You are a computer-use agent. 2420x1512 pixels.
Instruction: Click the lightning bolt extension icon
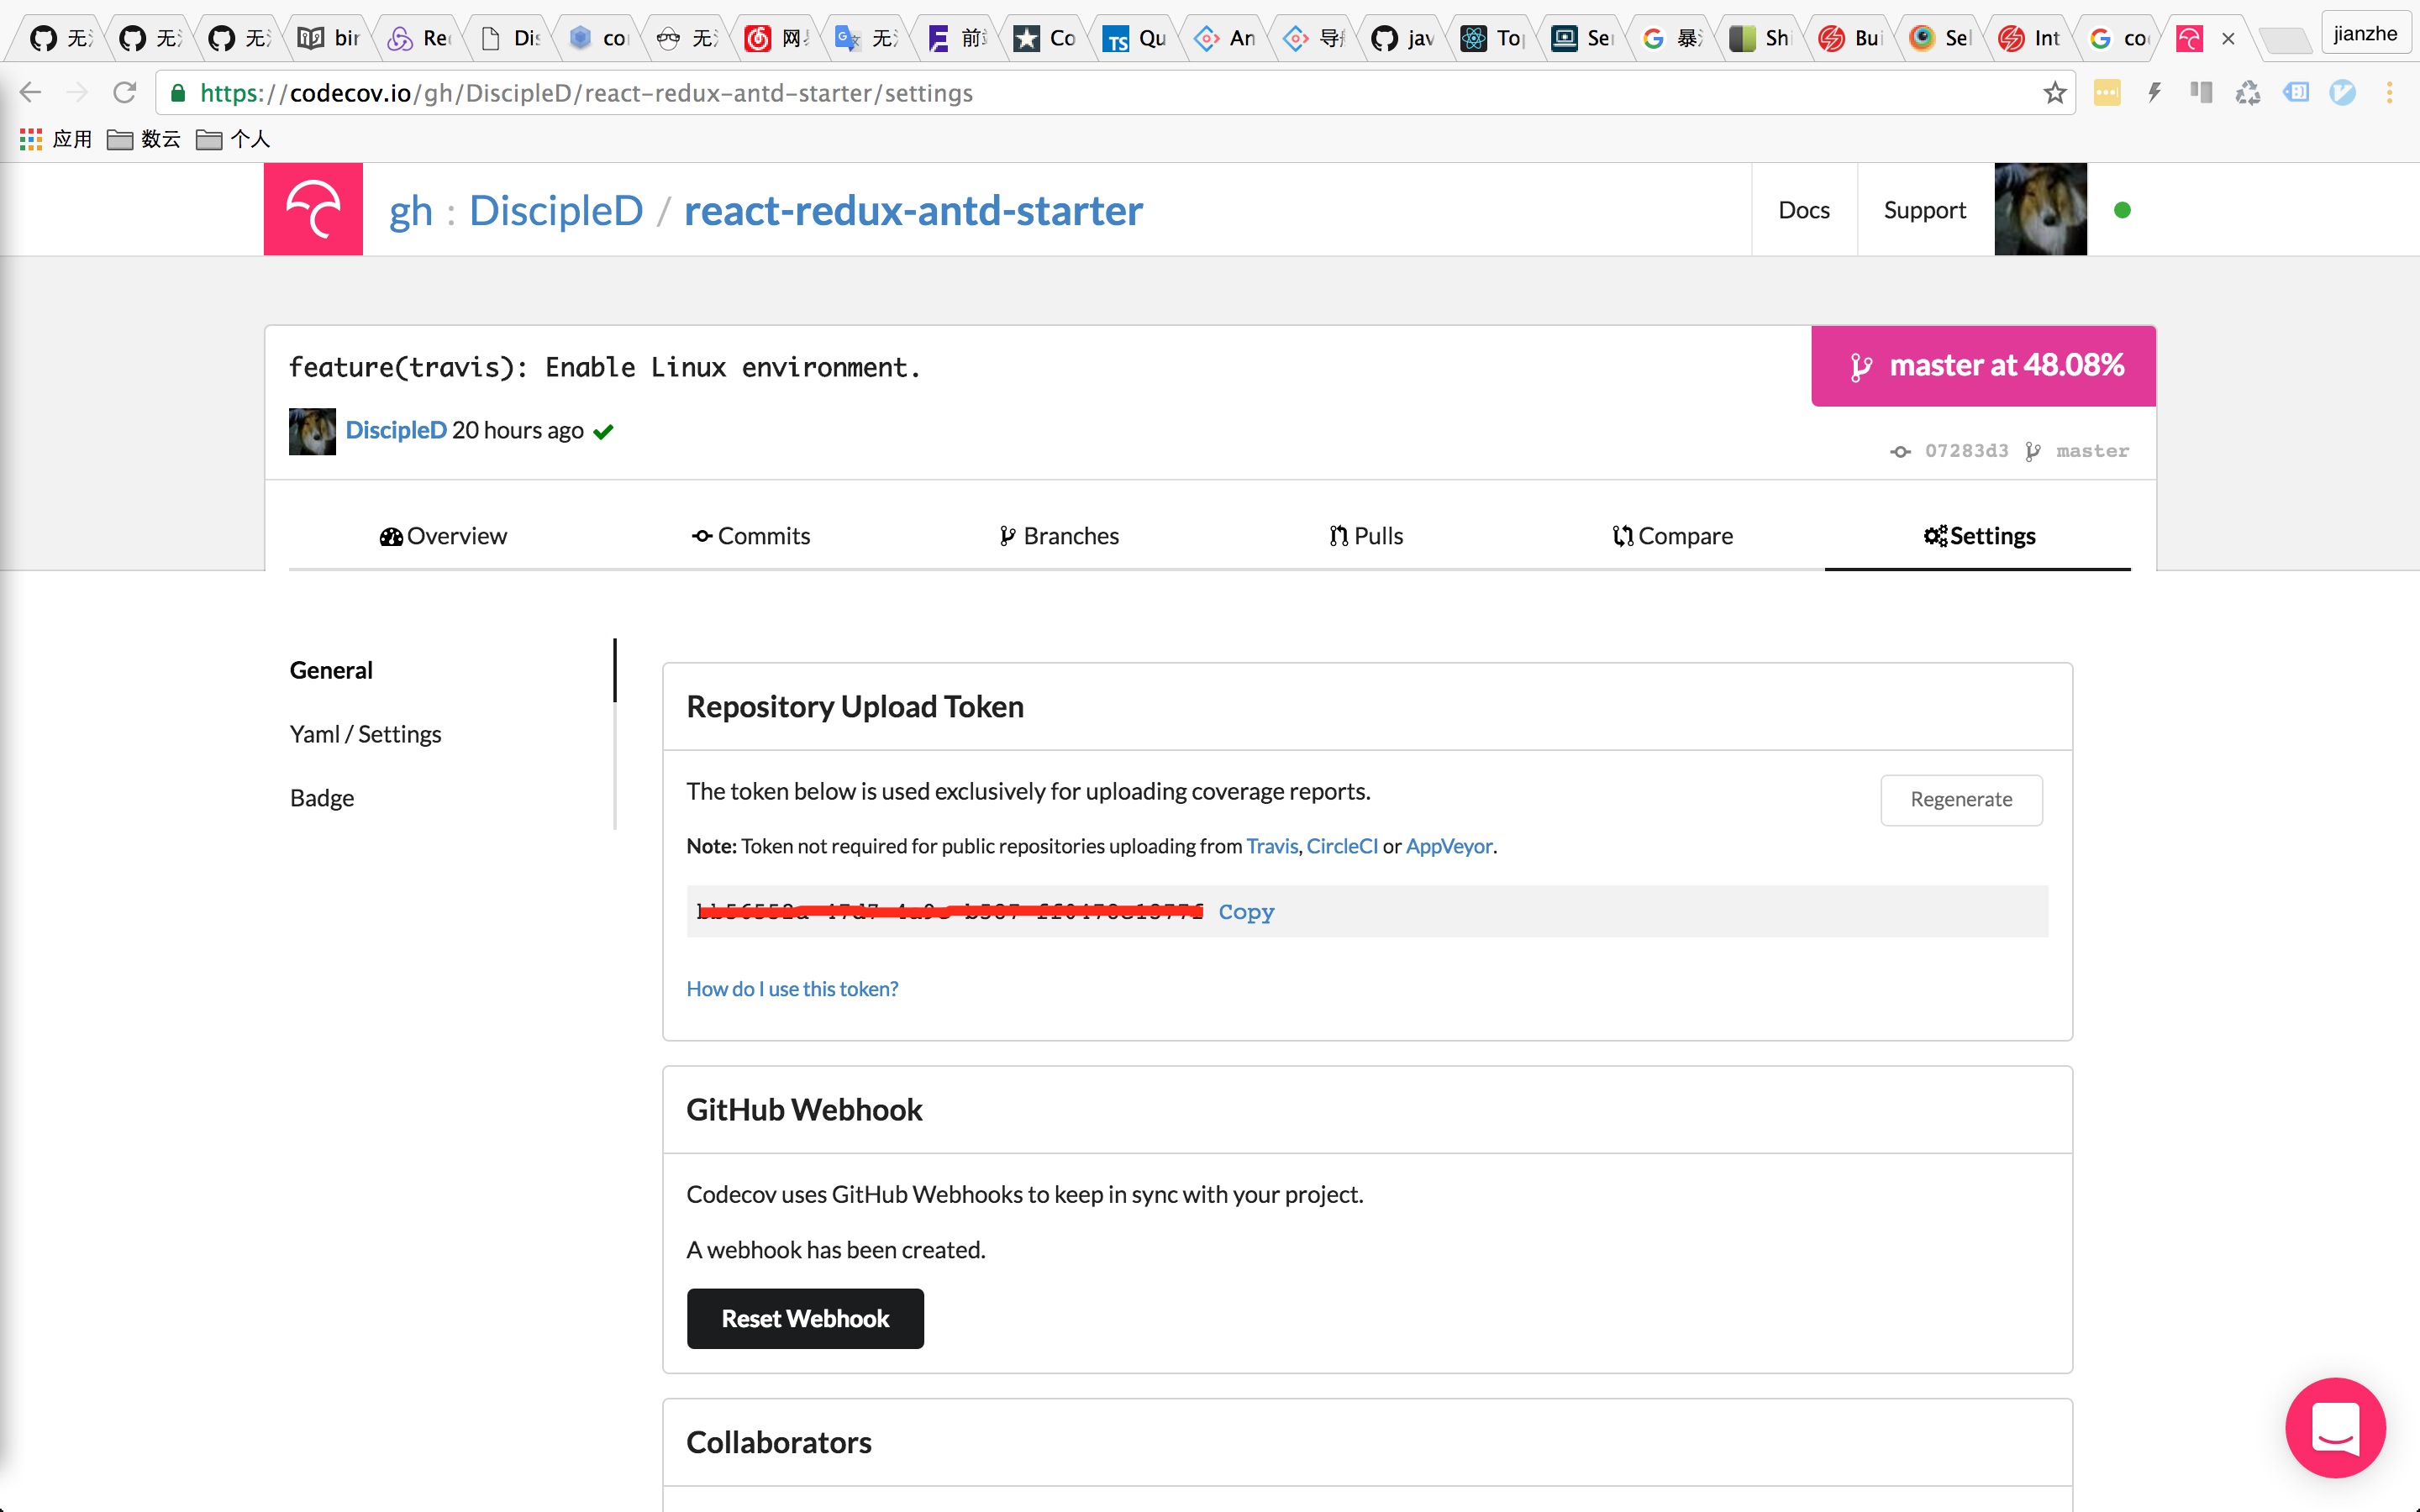pos(2154,93)
